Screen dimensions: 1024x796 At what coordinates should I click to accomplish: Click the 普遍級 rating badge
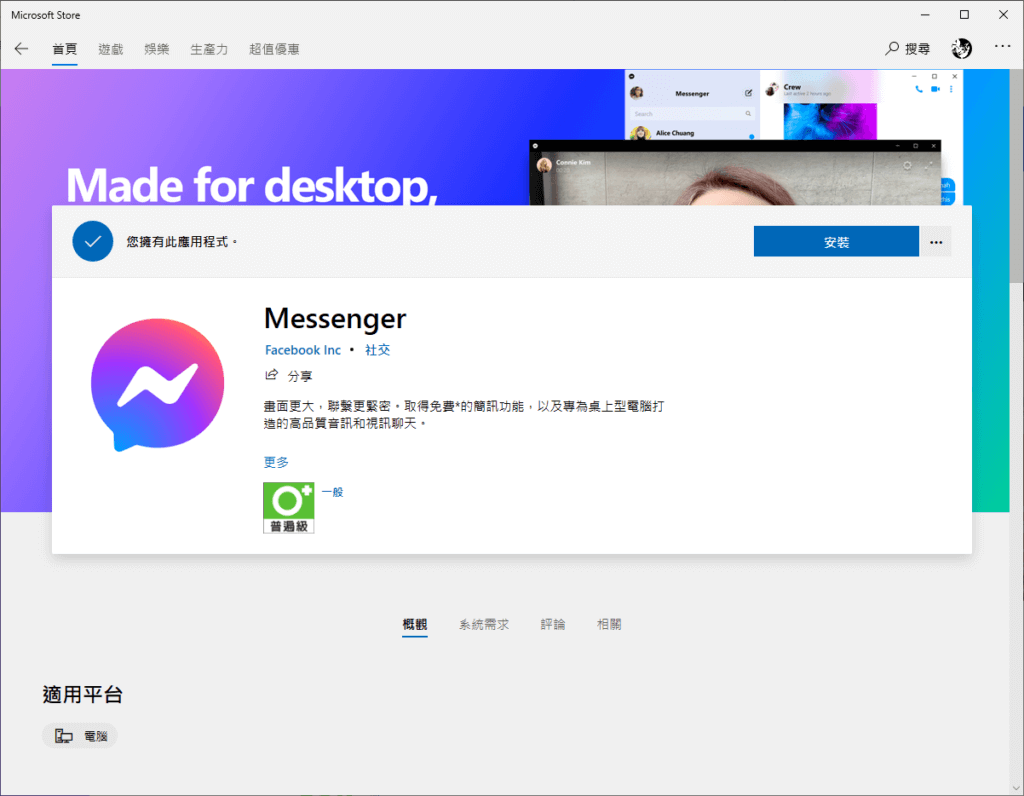289,507
